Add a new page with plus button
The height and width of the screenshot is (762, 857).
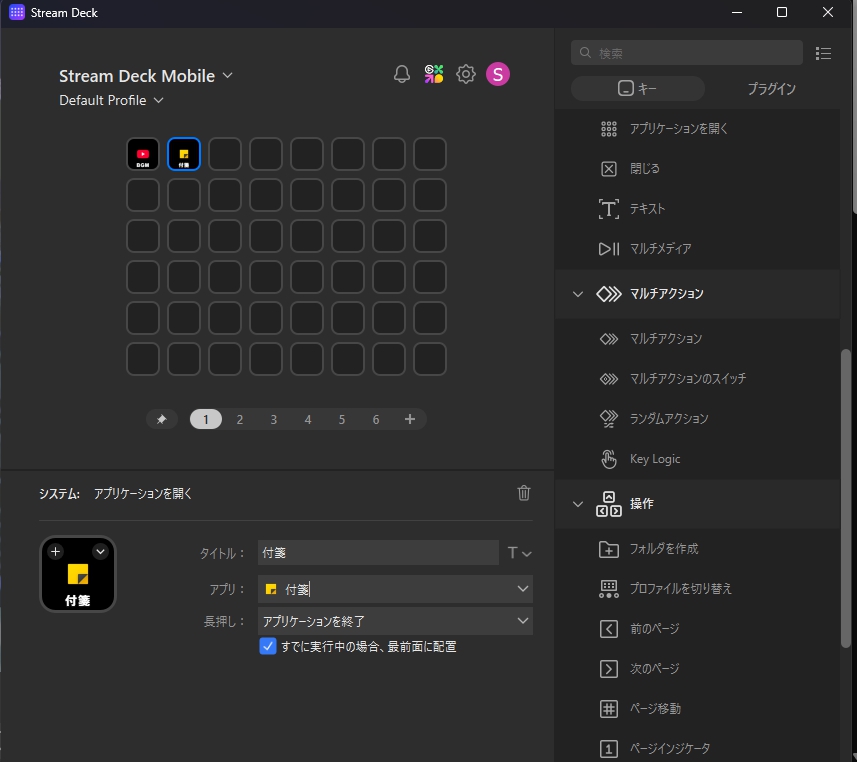(410, 420)
